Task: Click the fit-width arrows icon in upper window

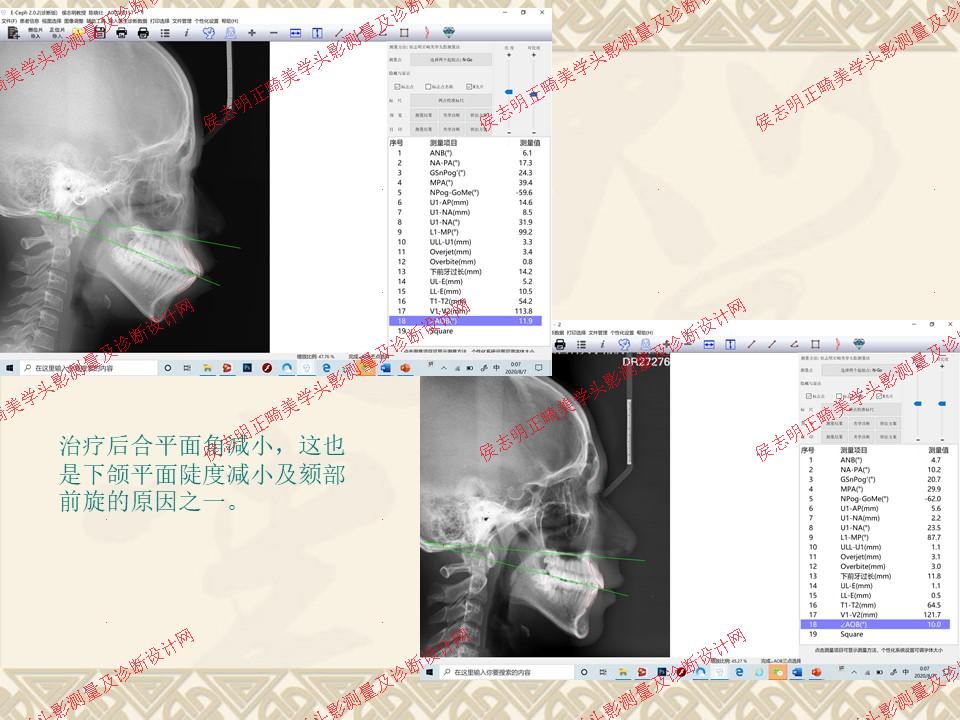Action: coord(295,33)
